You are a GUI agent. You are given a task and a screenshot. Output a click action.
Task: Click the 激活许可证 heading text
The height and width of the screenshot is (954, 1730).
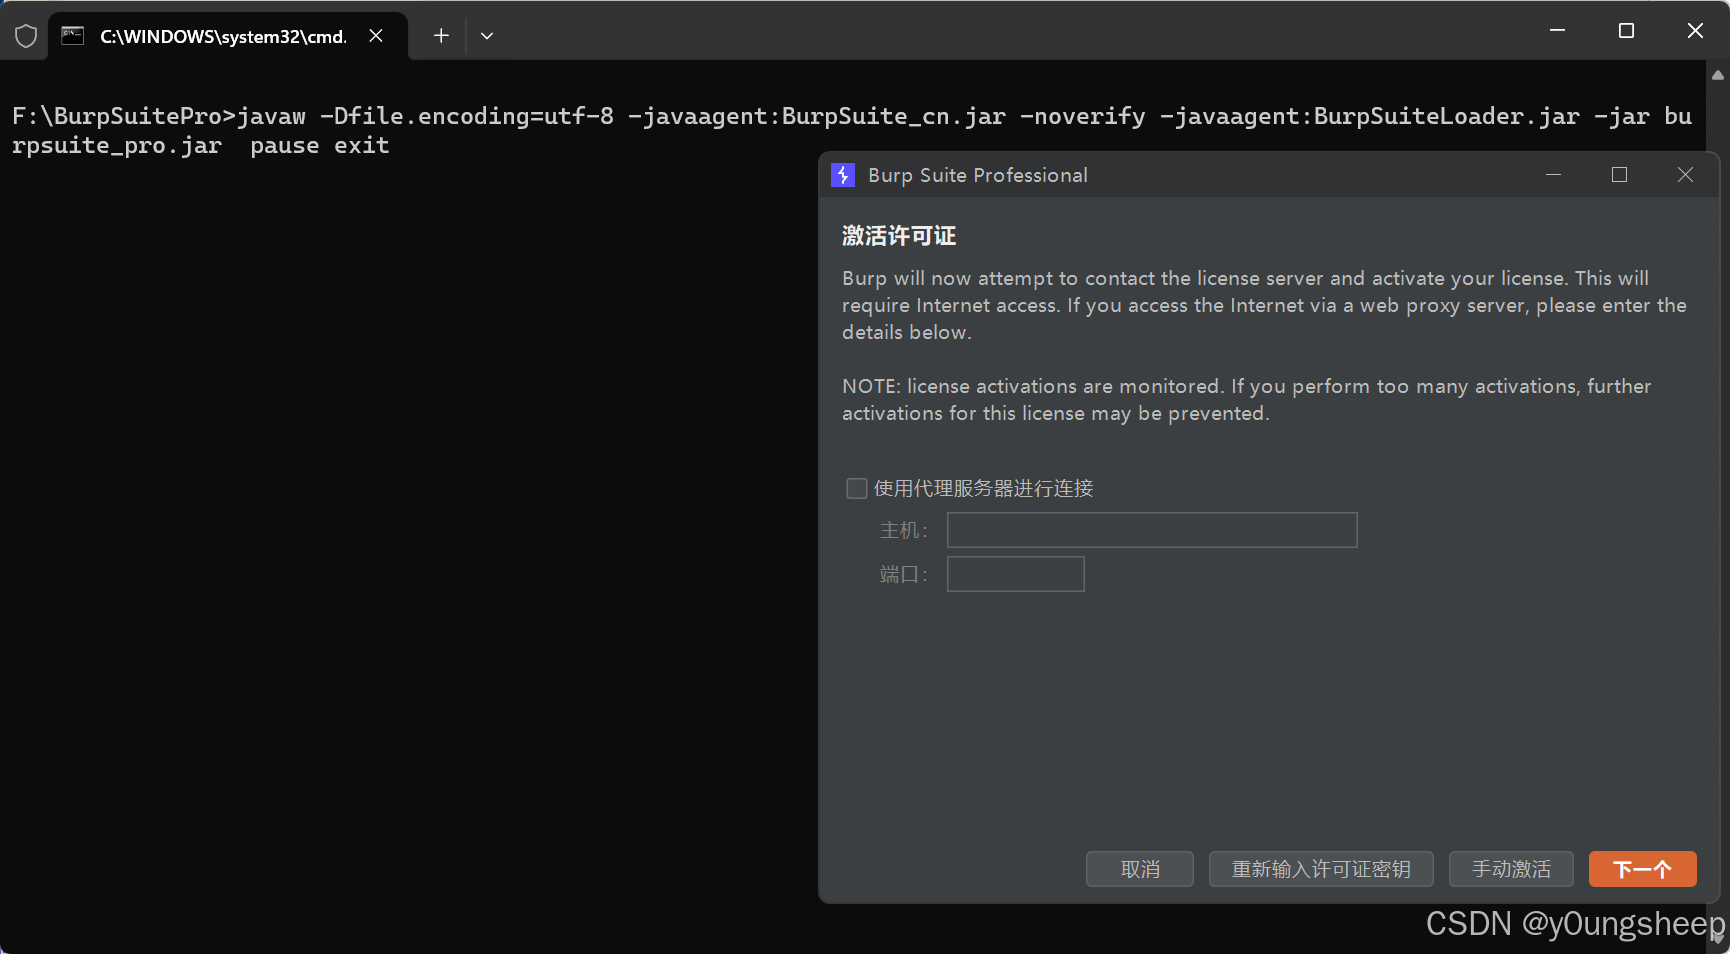pos(899,236)
